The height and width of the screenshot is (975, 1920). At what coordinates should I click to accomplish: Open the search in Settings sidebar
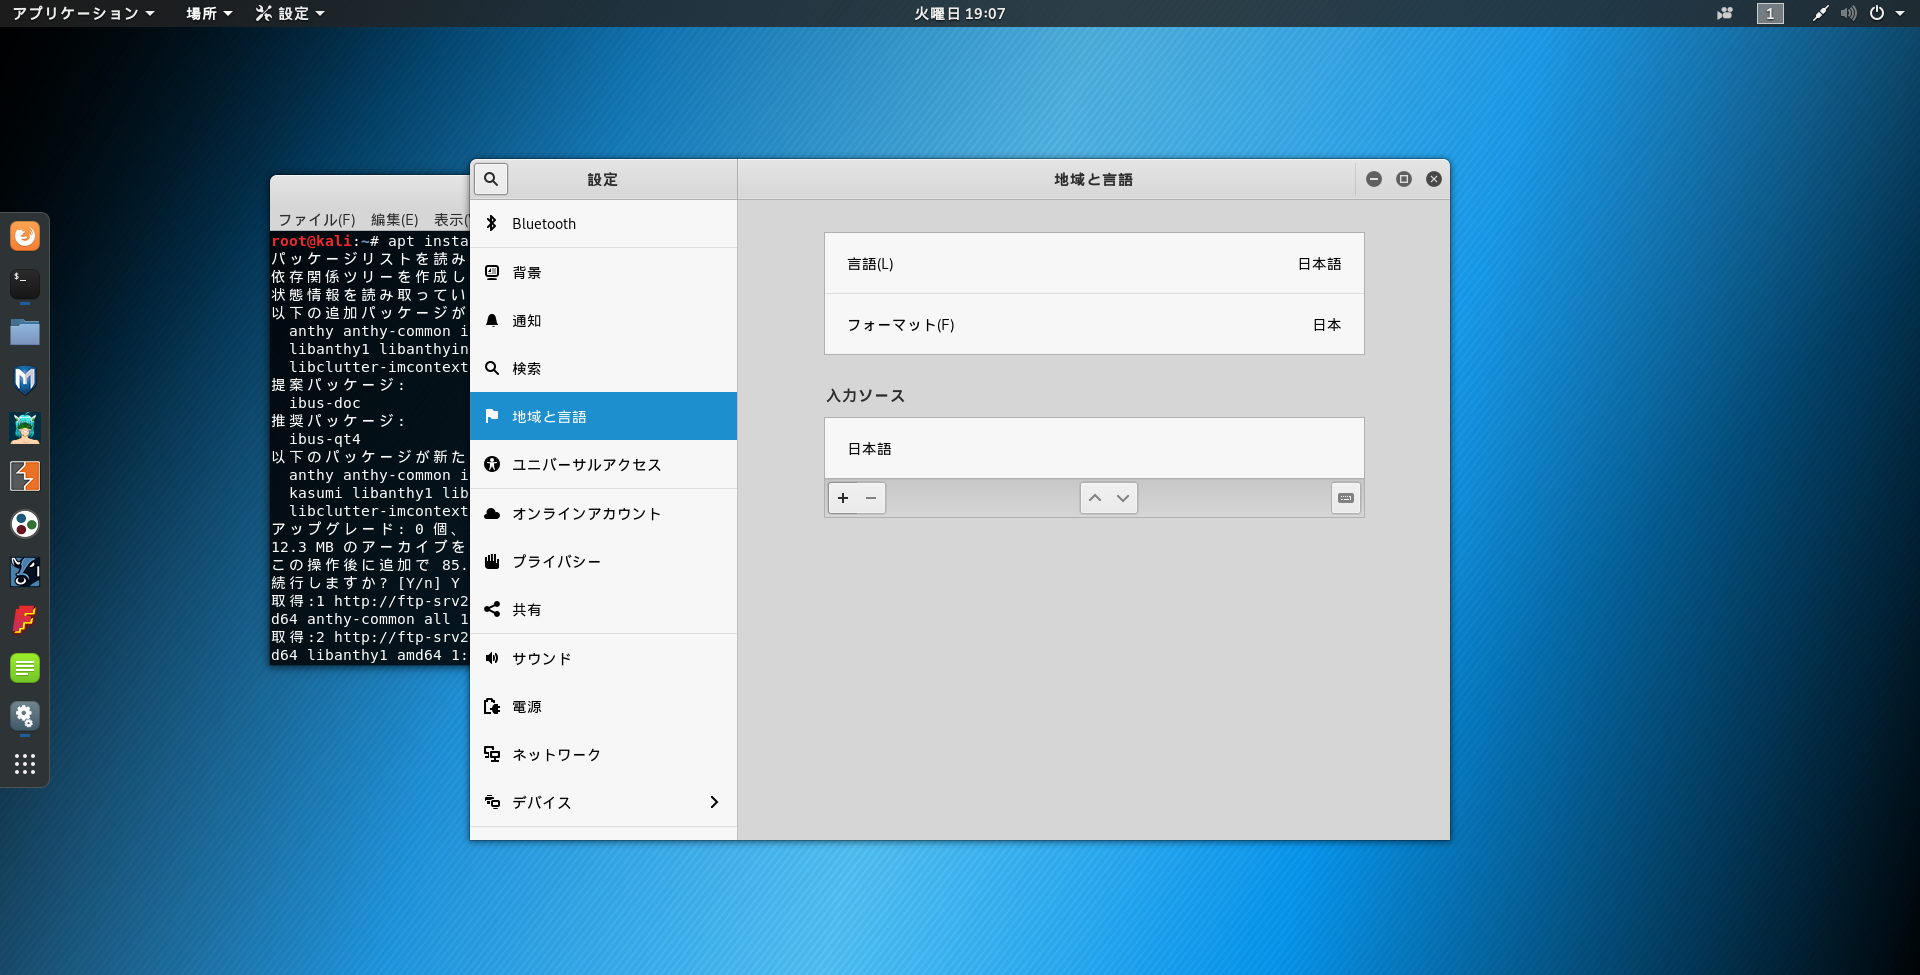(491, 179)
